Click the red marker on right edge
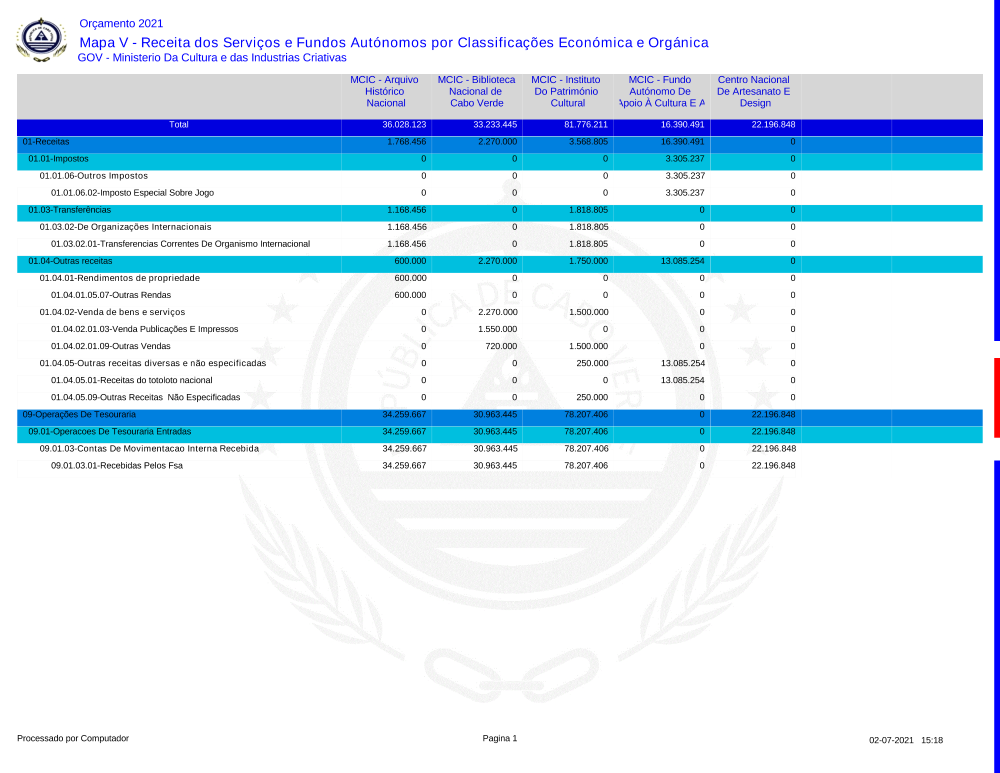Viewport: 1000px width, 773px height. tap(996, 383)
